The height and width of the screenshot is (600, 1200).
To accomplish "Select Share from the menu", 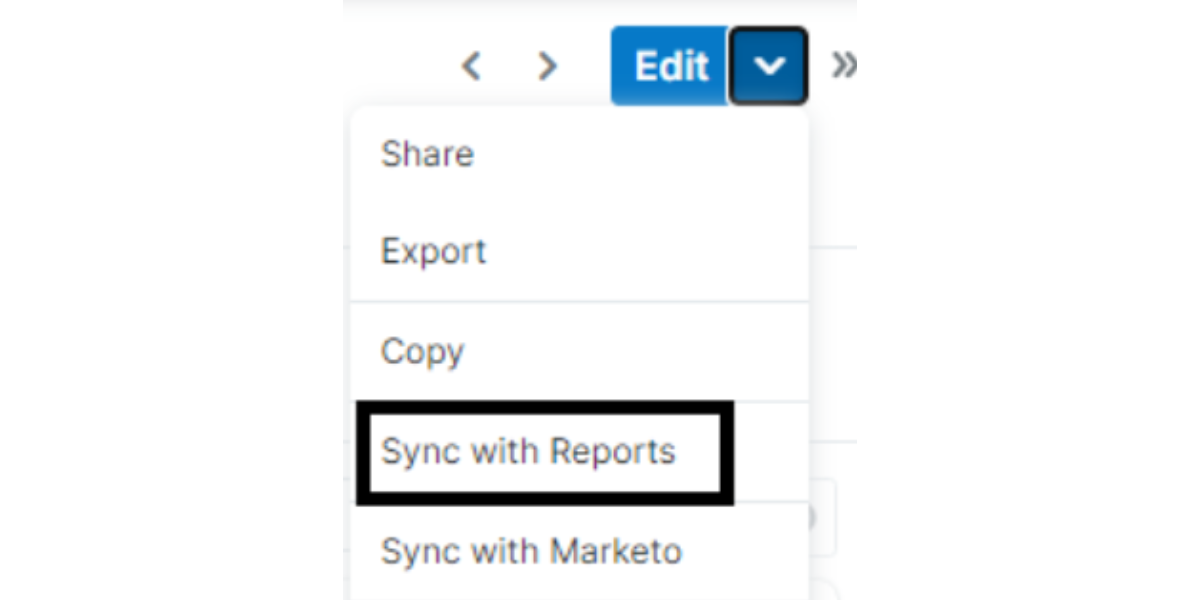I will 427,153.
